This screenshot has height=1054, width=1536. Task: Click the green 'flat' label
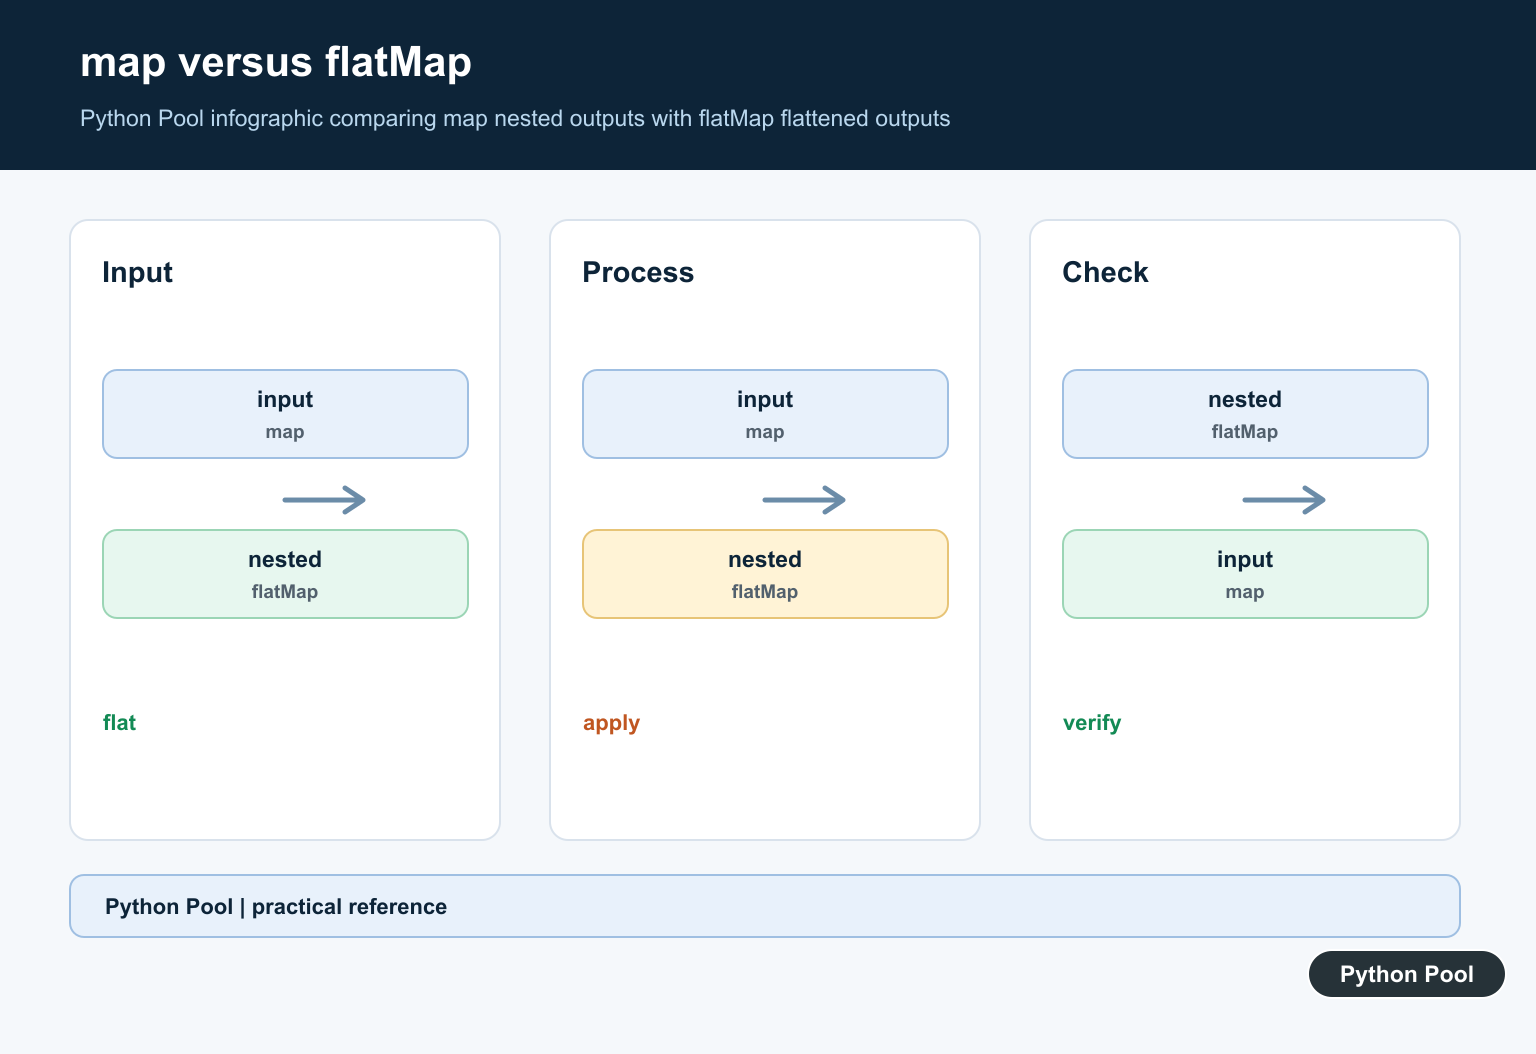click(x=119, y=722)
